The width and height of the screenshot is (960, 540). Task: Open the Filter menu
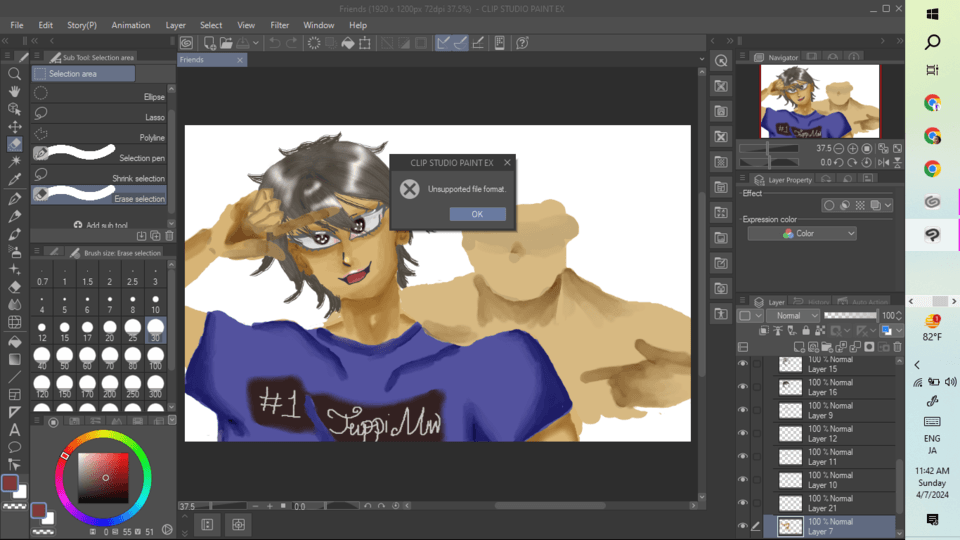279,25
